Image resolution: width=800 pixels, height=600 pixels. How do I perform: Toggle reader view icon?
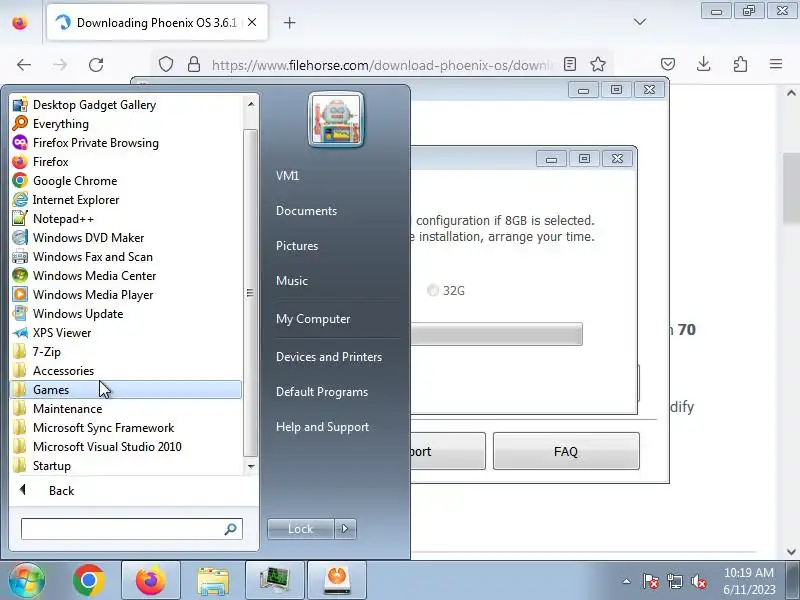pyautogui.click(x=570, y=64)
